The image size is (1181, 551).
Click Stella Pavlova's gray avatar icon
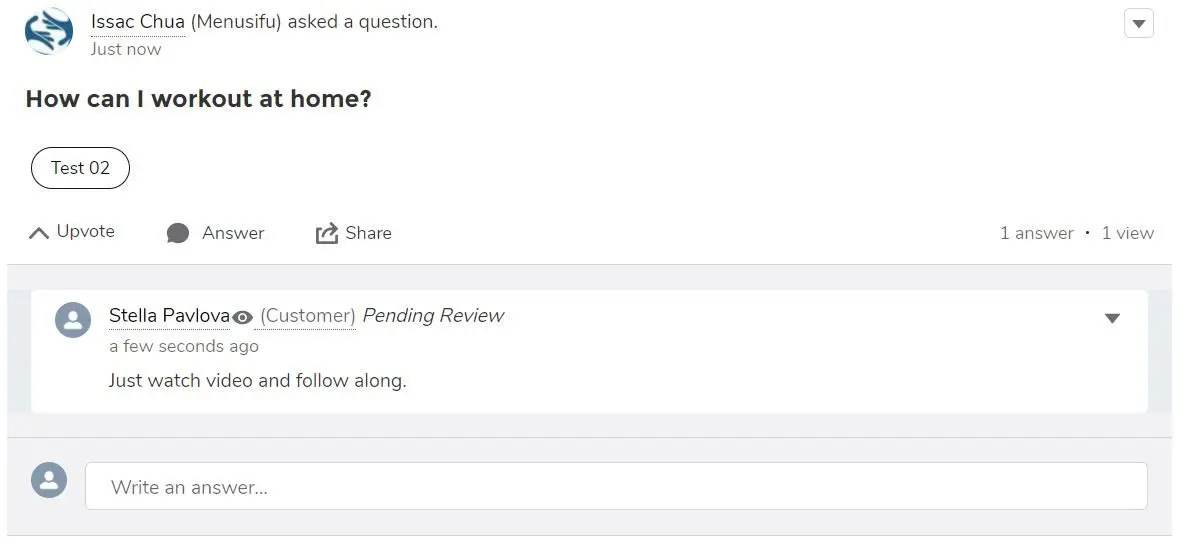coord(73,320)
